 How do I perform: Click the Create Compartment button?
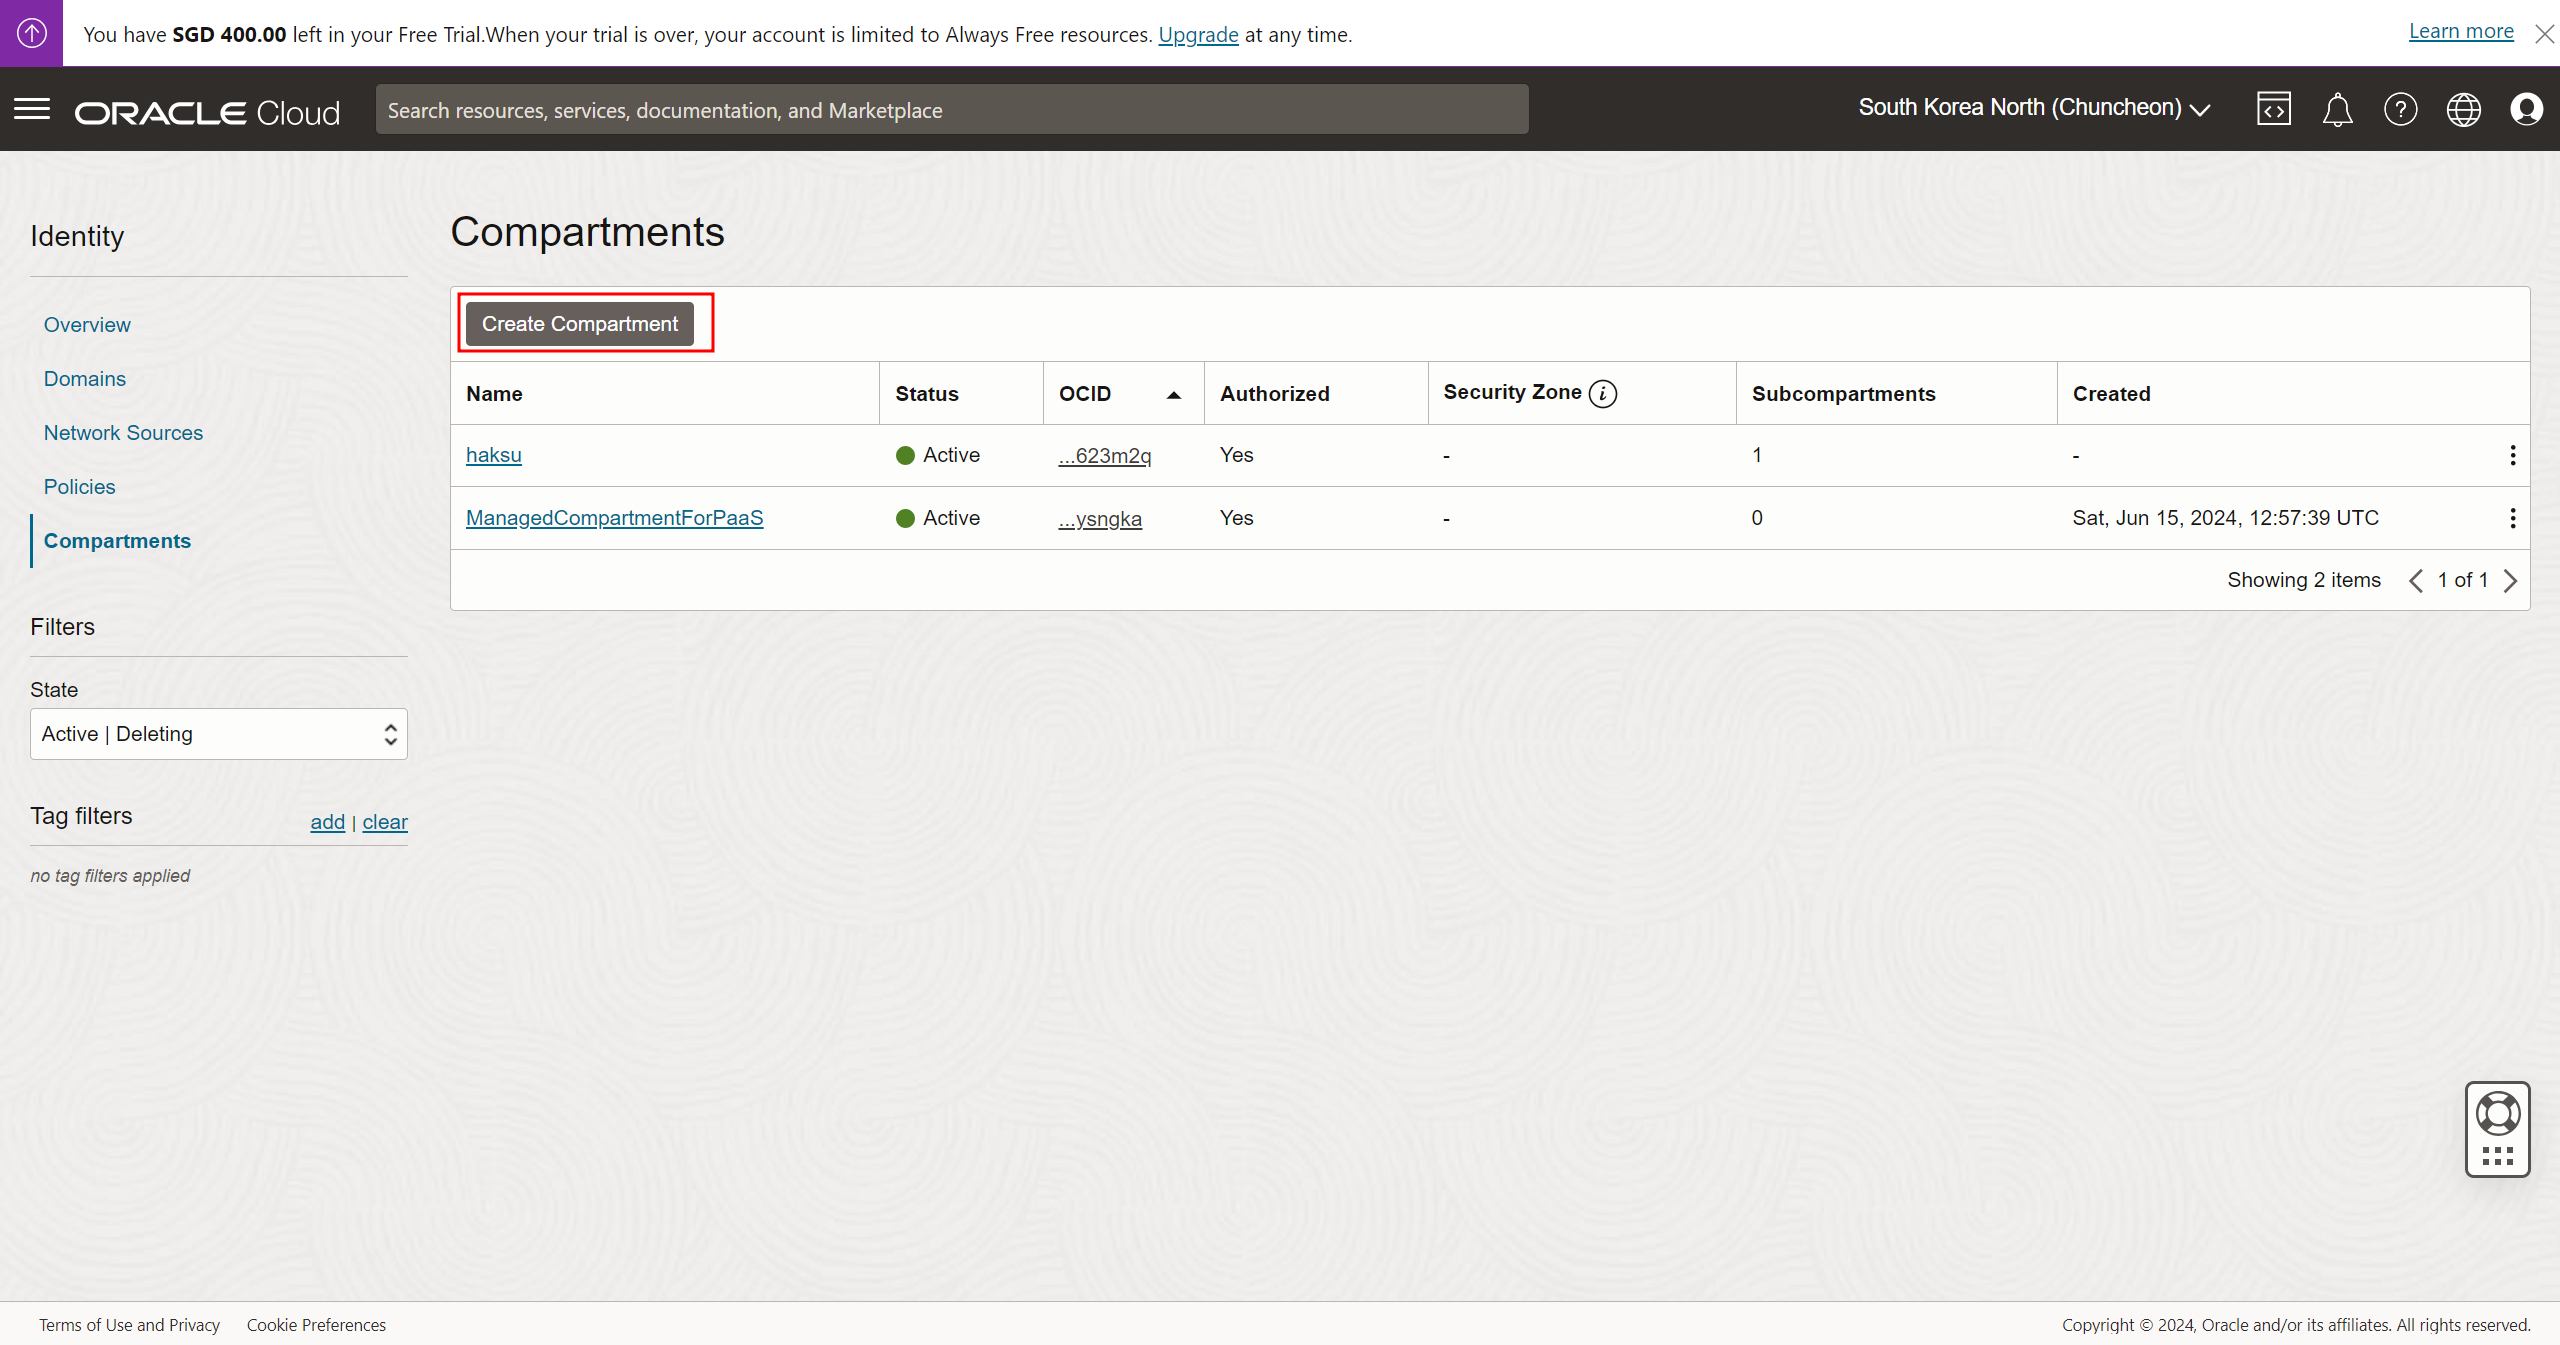[x=580, y=324]
